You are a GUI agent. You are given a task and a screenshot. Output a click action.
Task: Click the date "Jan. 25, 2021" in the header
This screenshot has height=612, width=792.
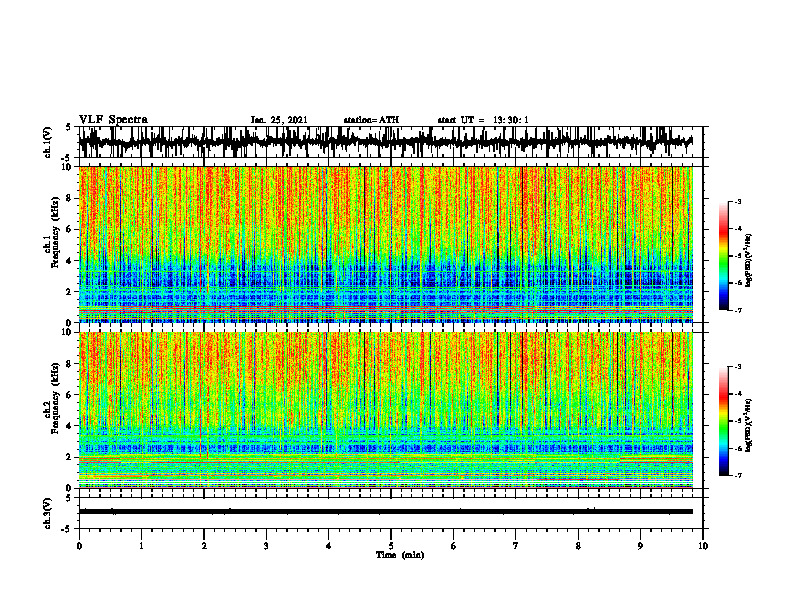pos(279,120)
